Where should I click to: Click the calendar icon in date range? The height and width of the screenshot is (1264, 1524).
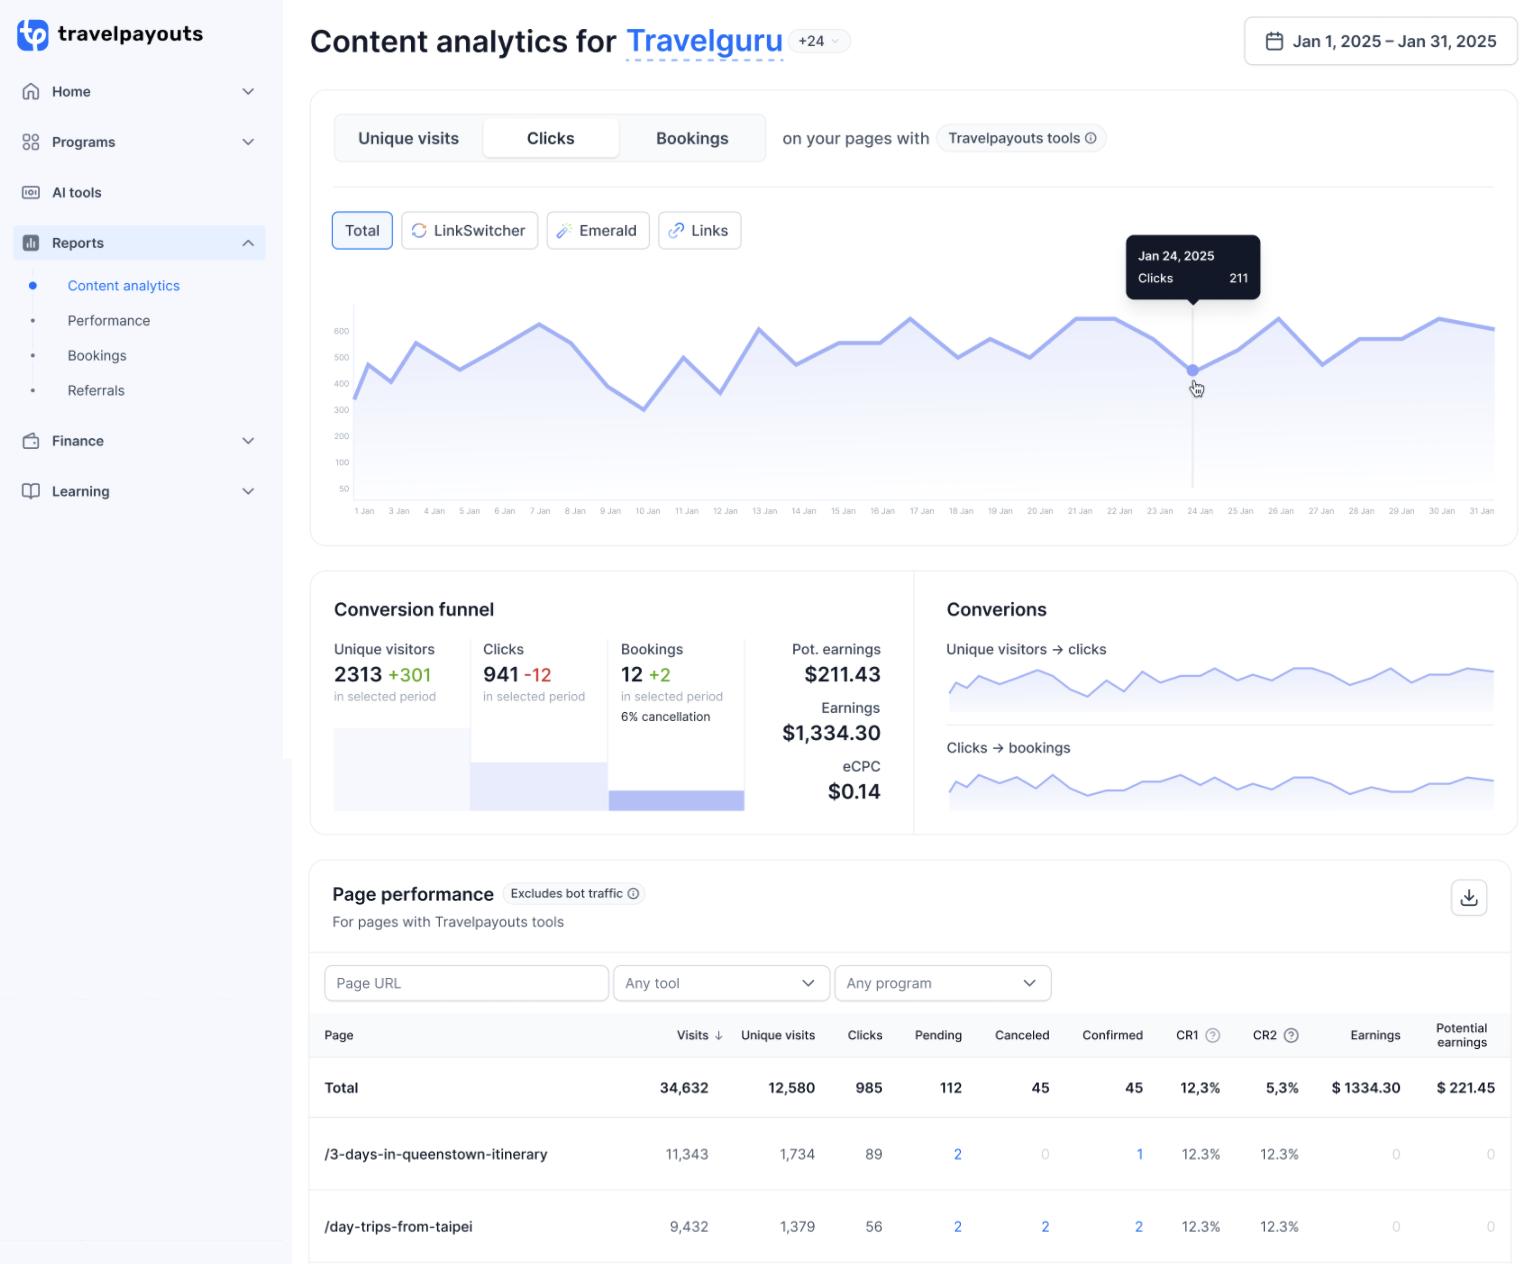pos(1274,41)
